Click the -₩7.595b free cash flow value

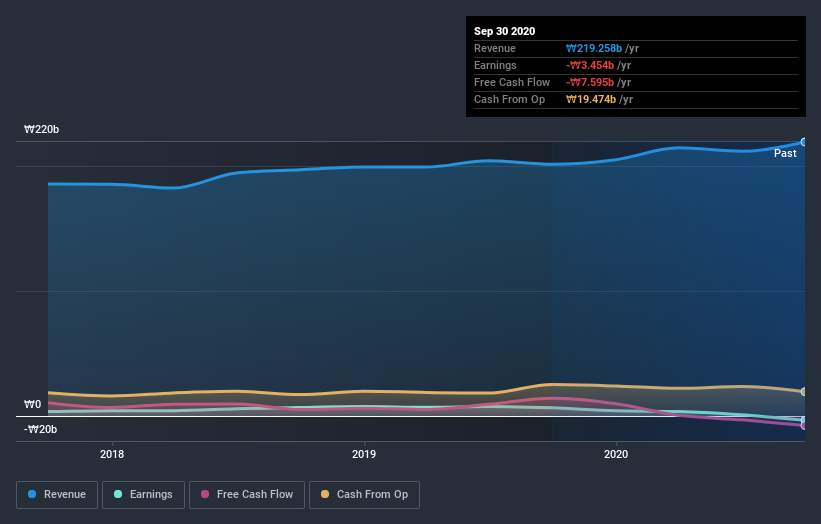pyautogui.click(x=590, y=82)
